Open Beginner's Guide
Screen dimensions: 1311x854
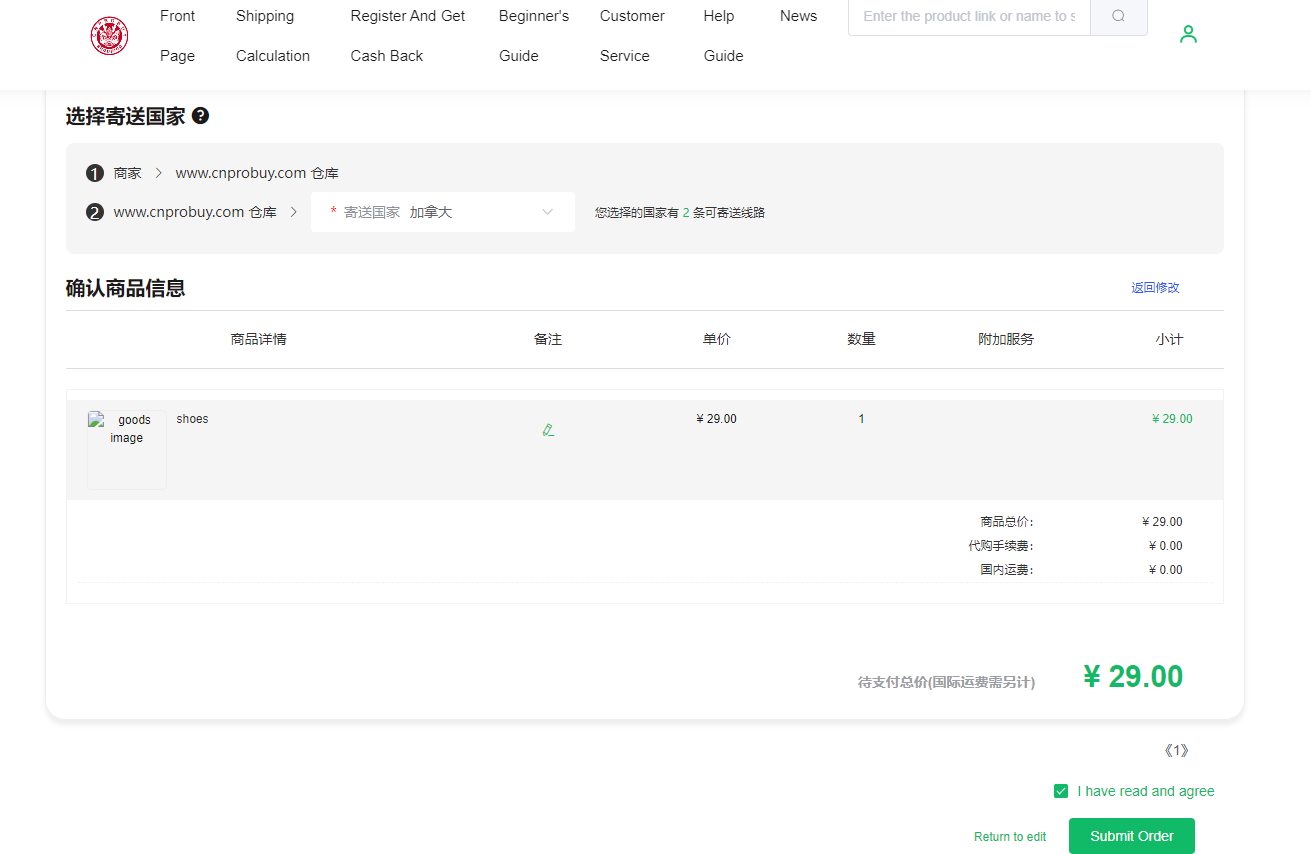[x=534, y=36]
